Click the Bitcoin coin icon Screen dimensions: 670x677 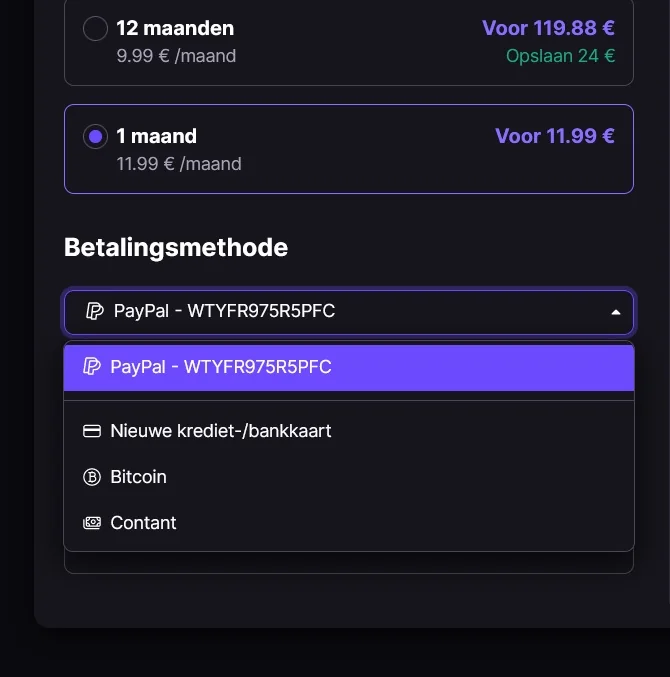[x=92, y=477]
